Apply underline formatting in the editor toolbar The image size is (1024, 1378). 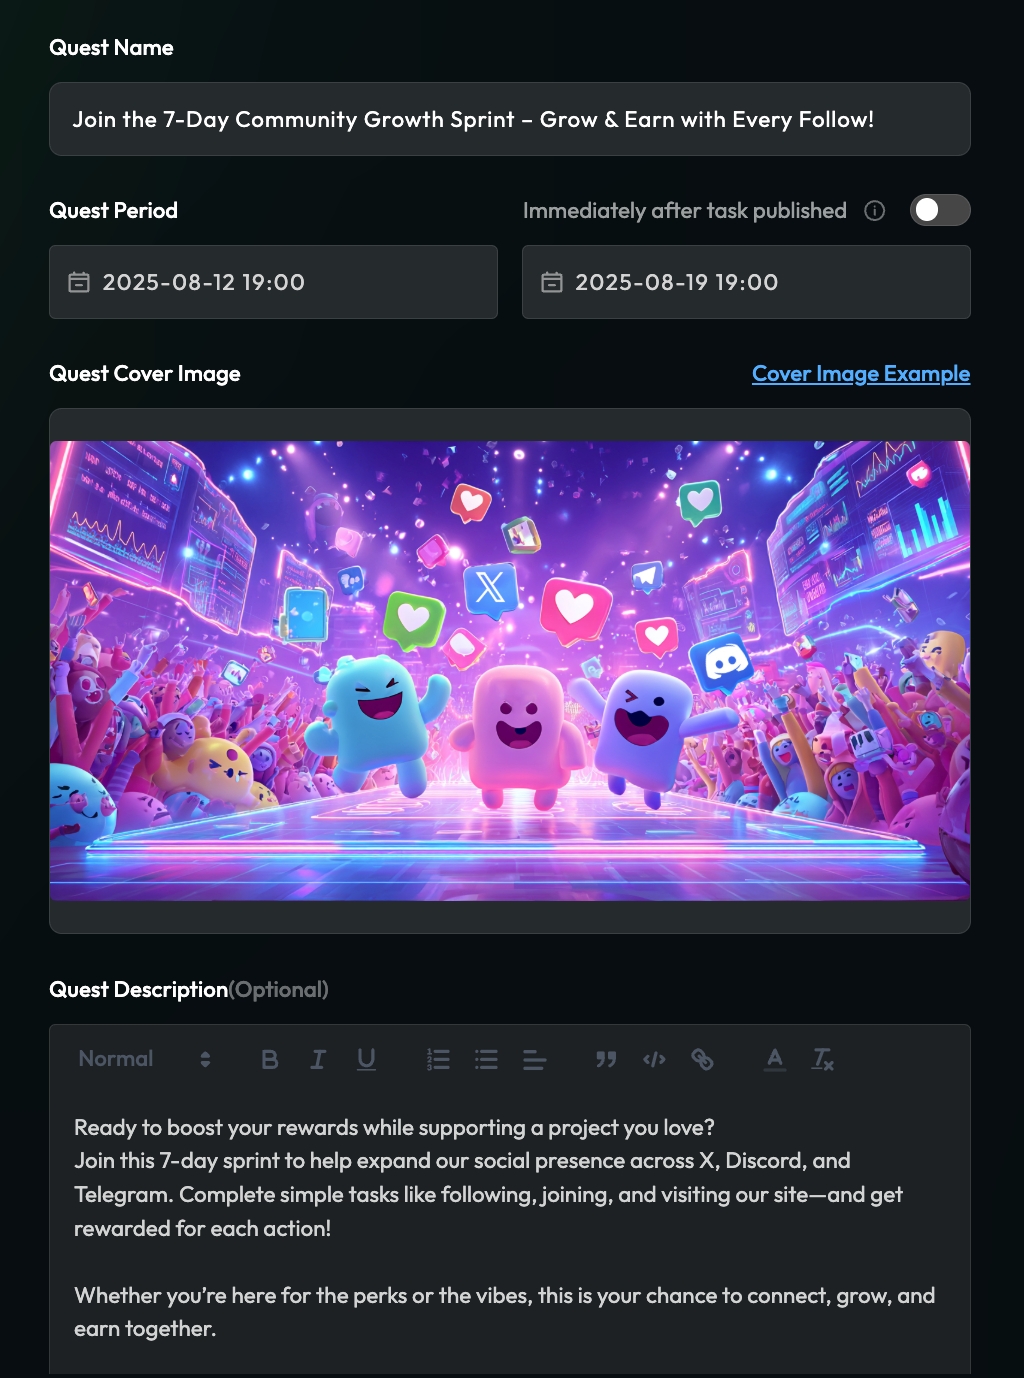point(366,1060)
